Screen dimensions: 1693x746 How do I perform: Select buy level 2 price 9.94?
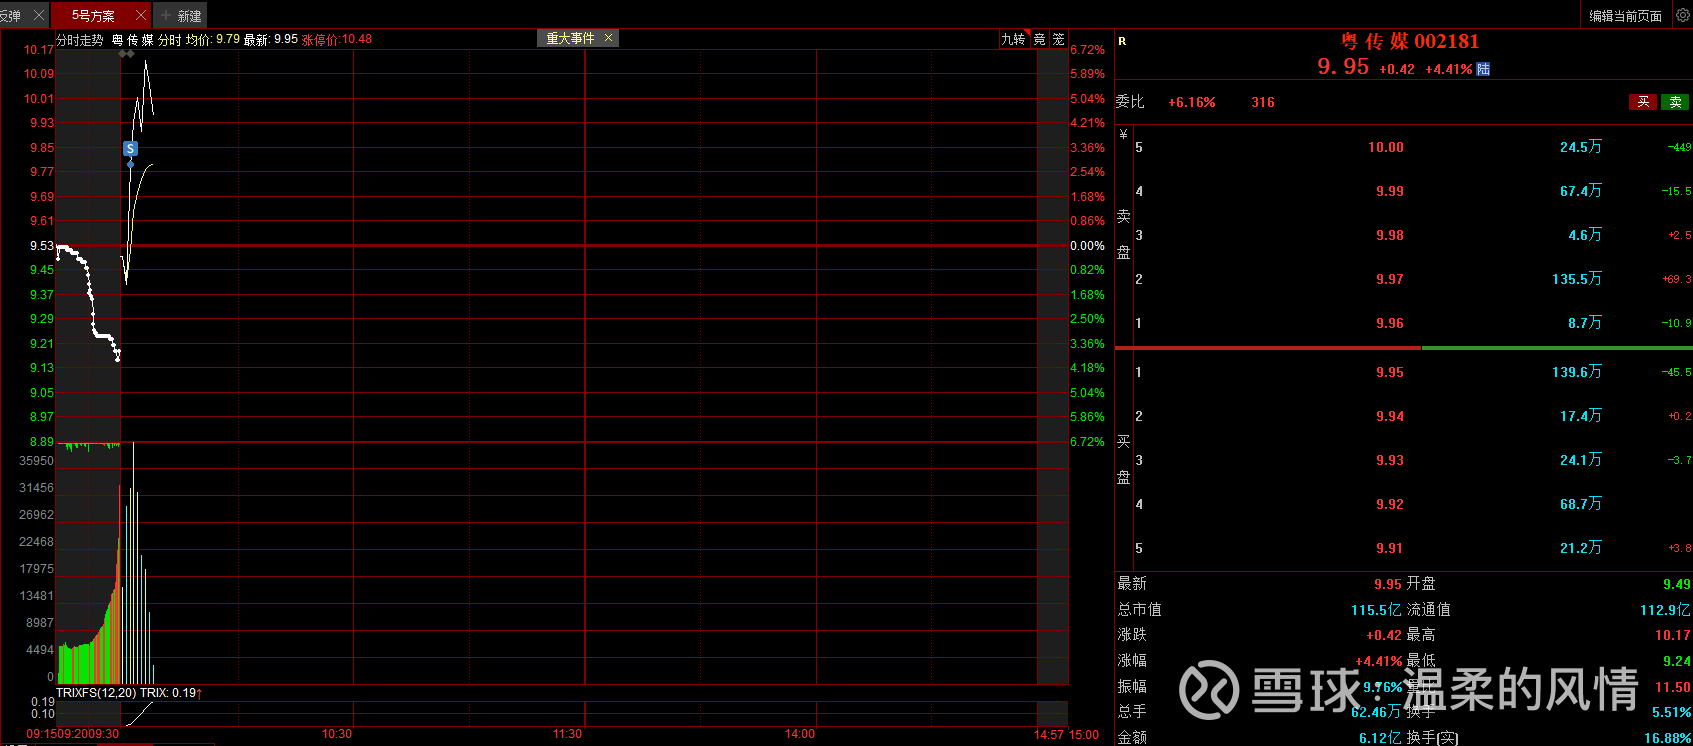1390,416
